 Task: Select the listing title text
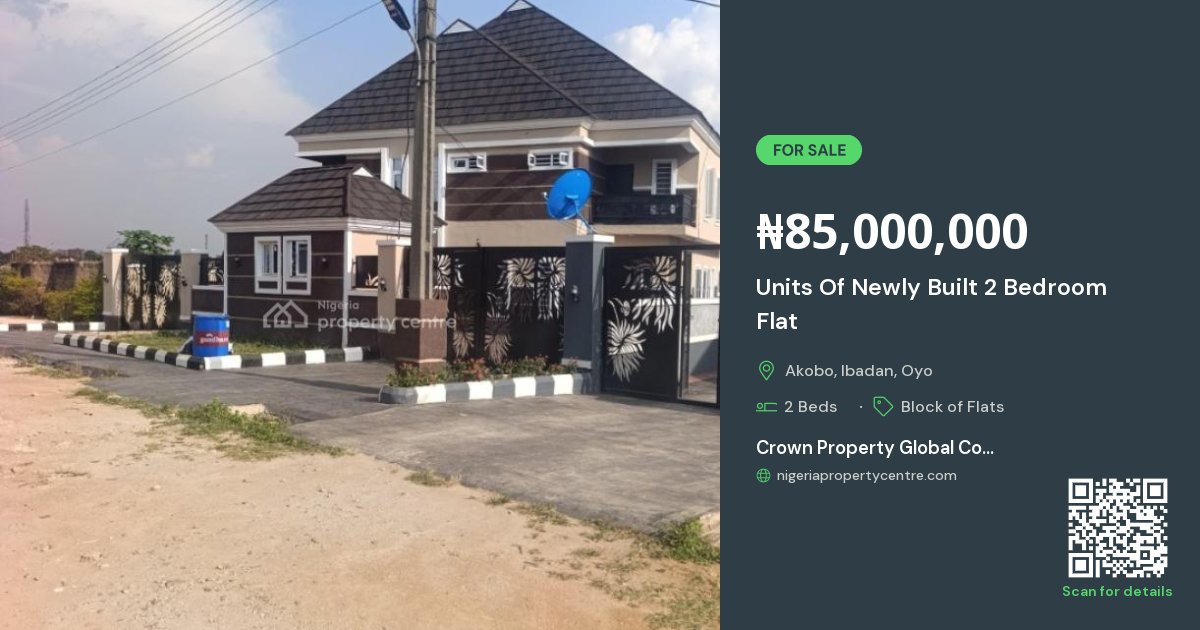point(931,304)
